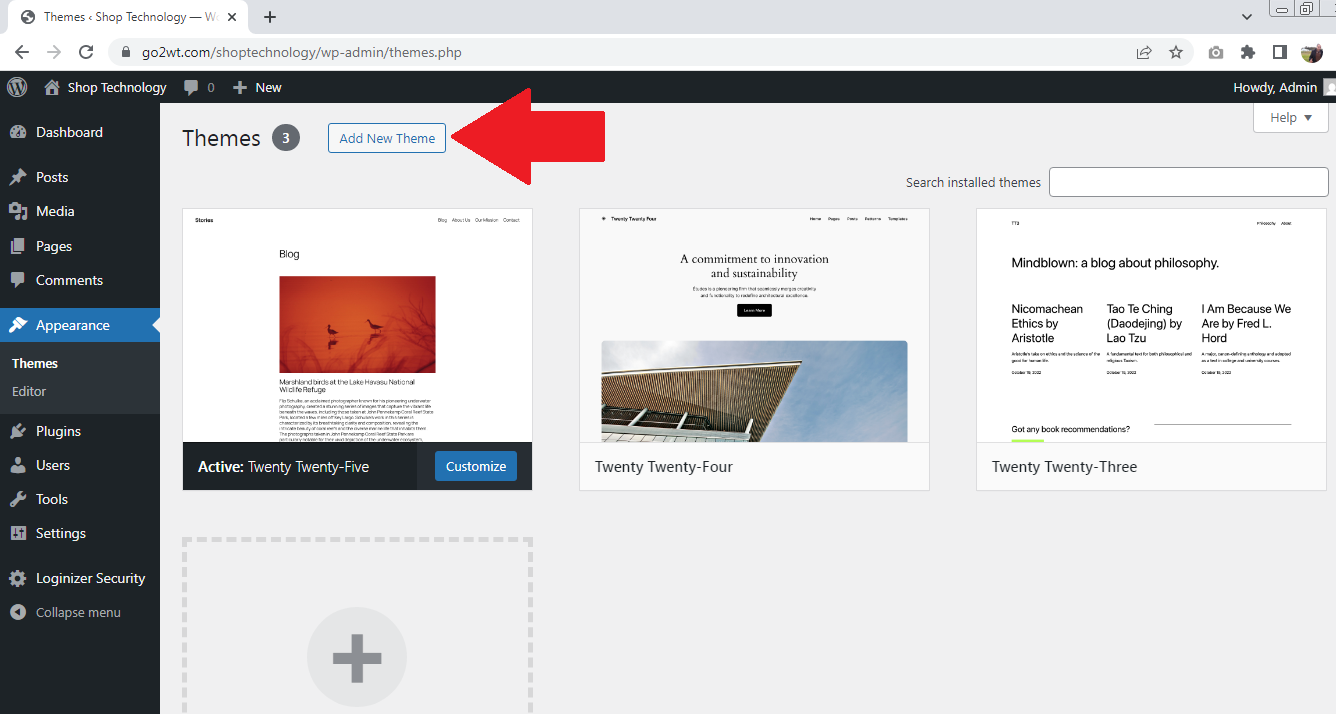Image resolution: width=1336 pixels, height=714 pixels.
Task: Click the Collapse menu arrow icon
Action: click(x=18, y=612)
